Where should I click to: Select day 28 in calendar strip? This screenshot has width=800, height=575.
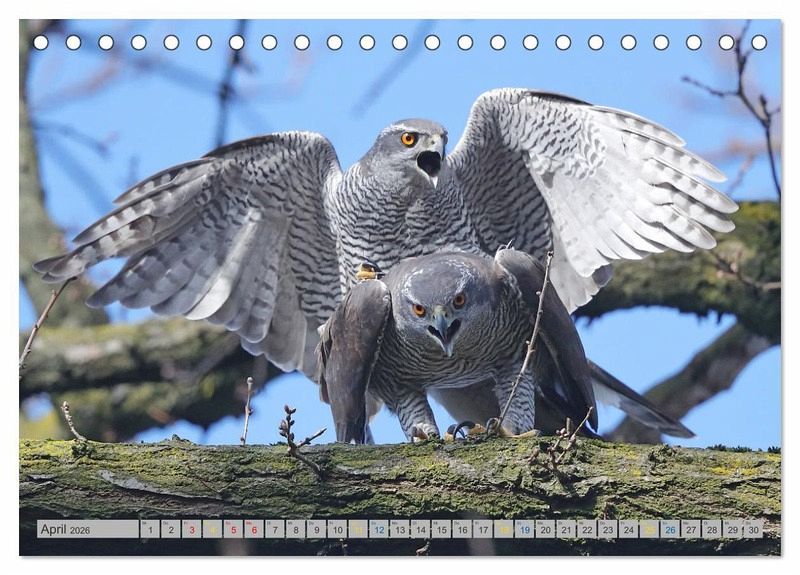tap(712, 529)
